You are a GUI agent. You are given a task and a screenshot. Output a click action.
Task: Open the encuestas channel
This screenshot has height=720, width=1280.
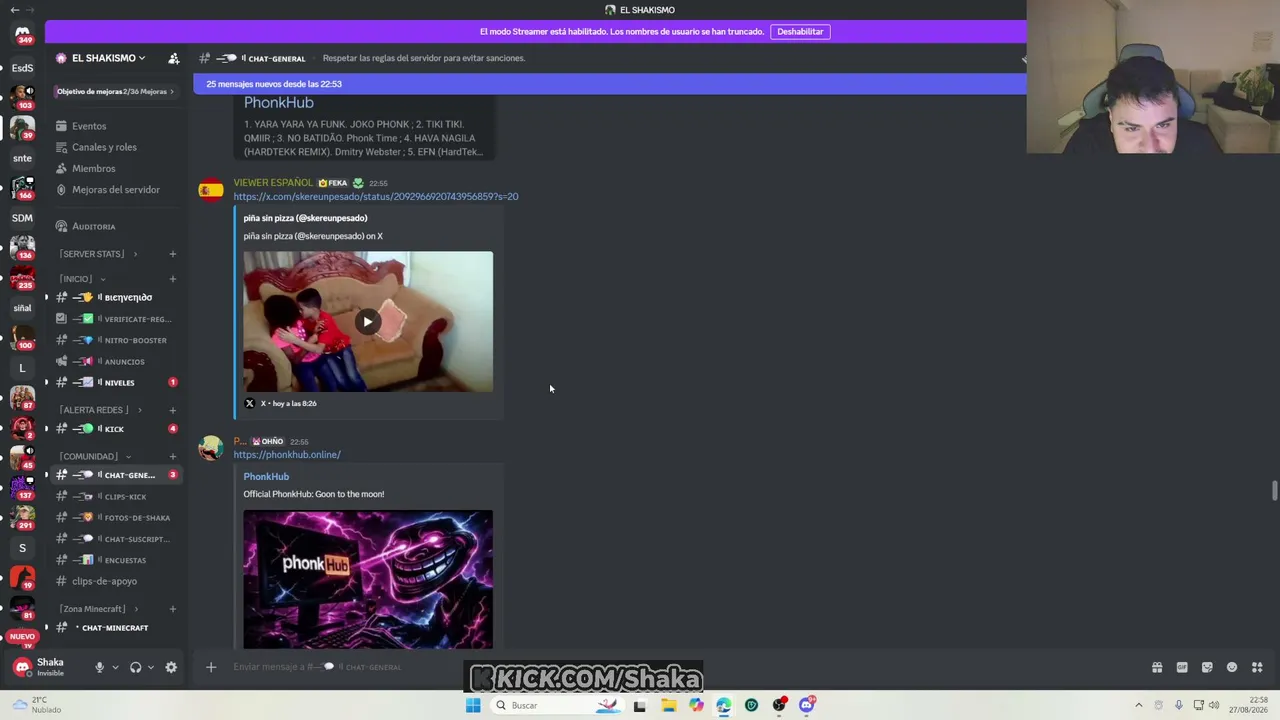[117, 560]
